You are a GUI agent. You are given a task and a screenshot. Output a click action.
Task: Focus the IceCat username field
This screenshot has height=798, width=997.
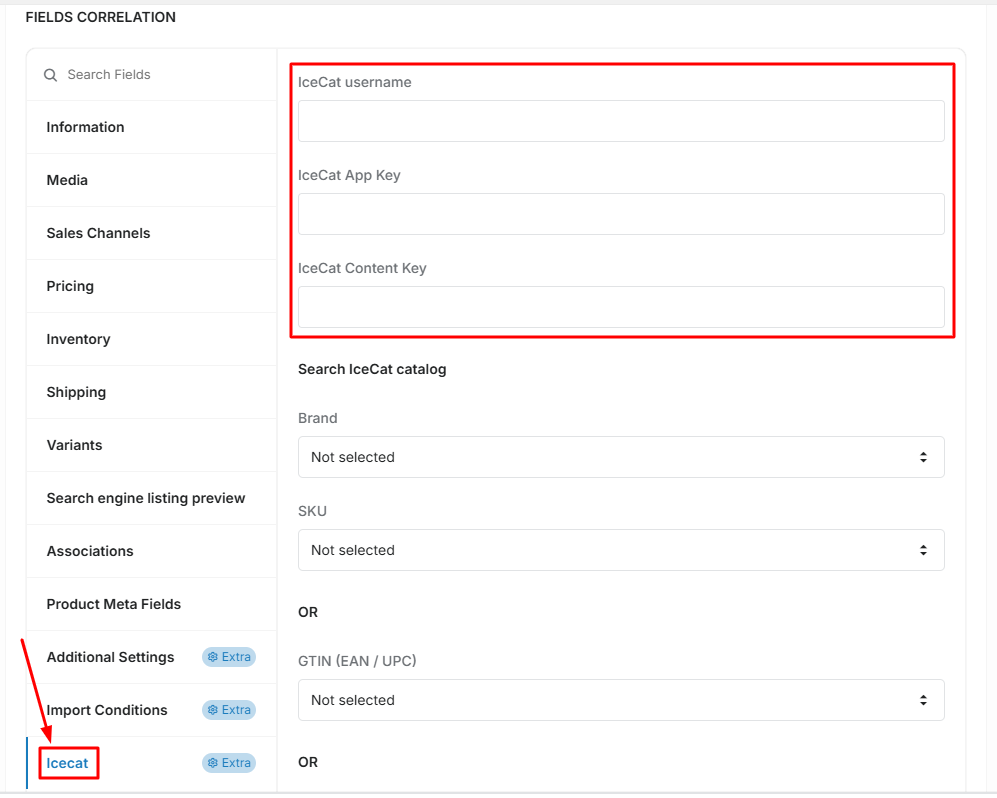tap(621, 121)
